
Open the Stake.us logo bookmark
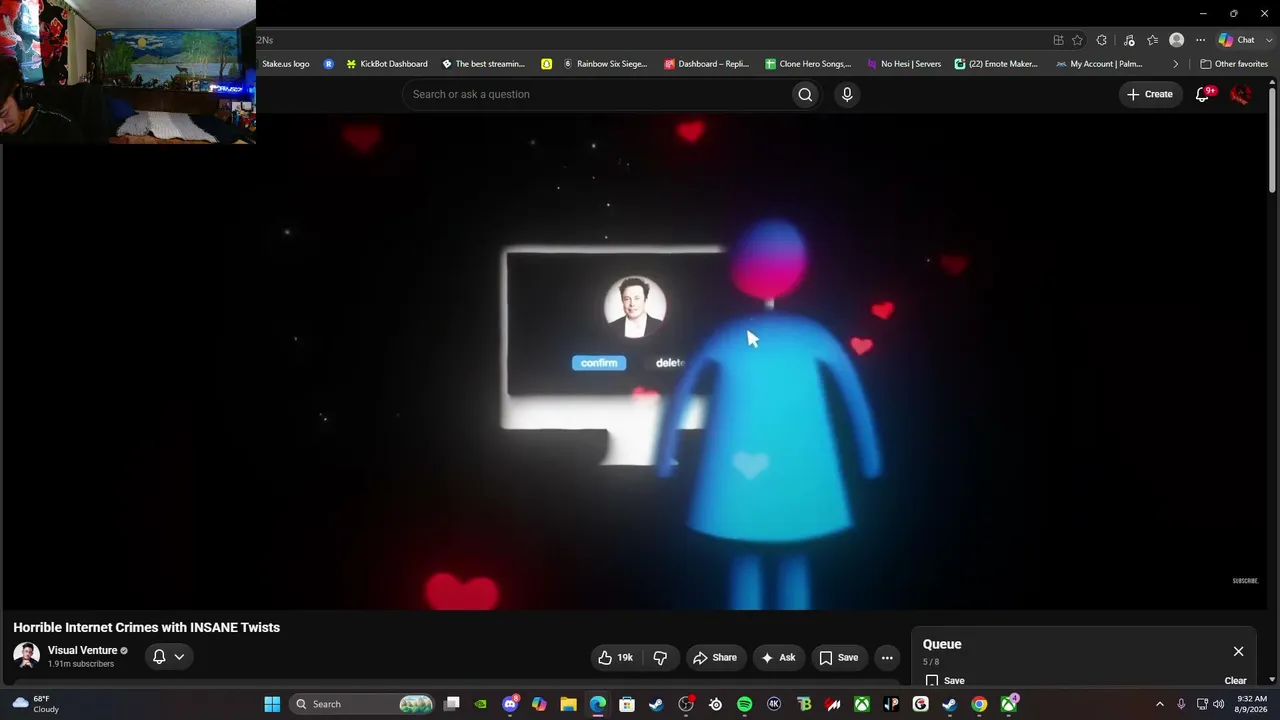[x=285, y=64]
